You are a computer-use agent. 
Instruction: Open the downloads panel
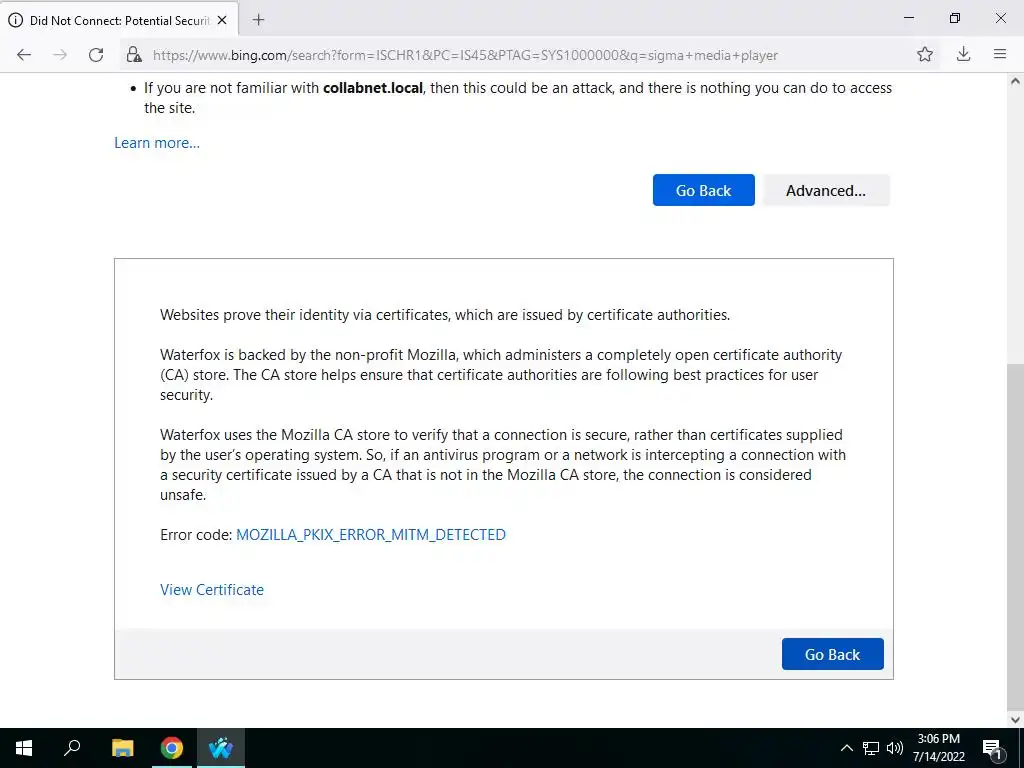click(963, 55)
